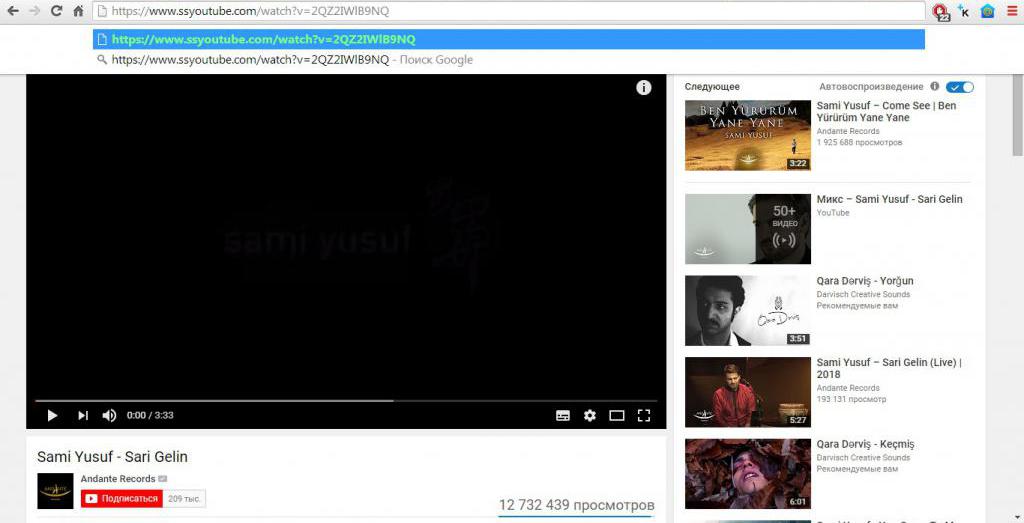This screenshot has width=1024, height=523.
Task: Open the red extension icon with badge
Action: click(941, 12)
